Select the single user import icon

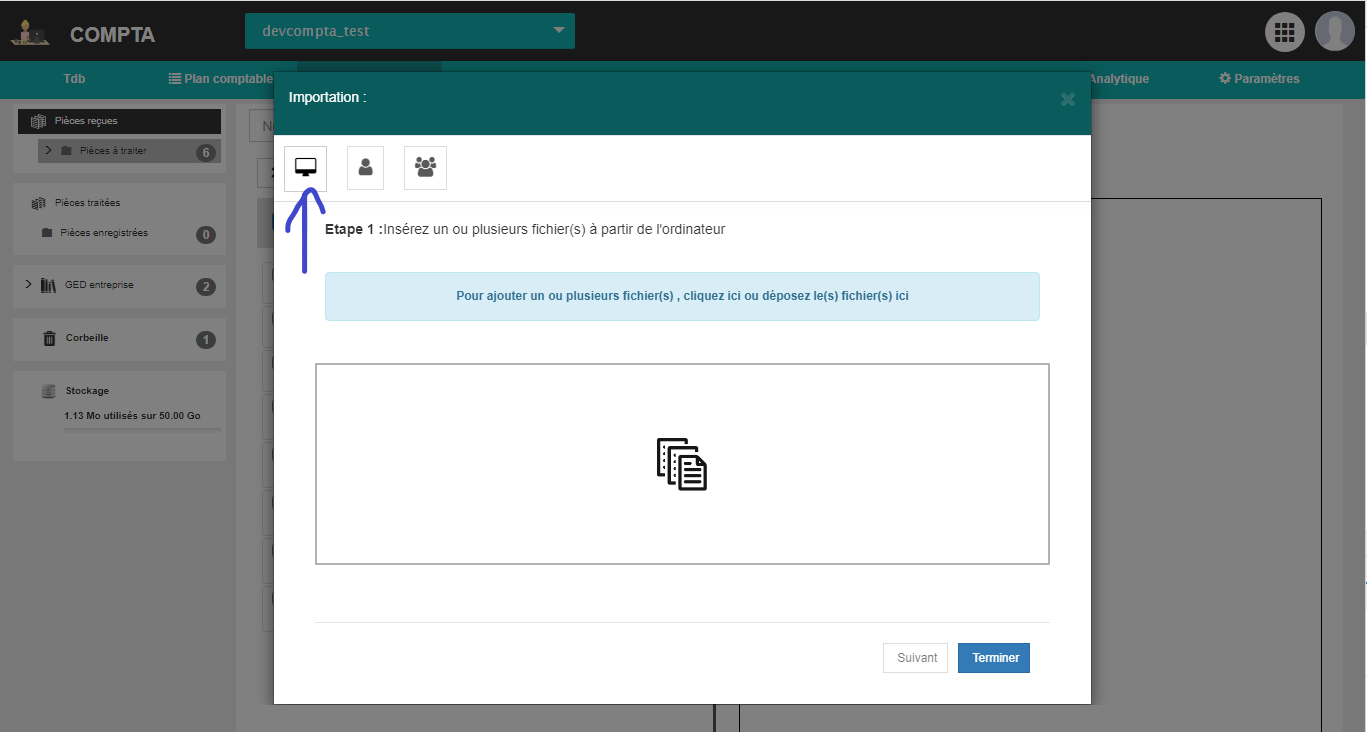pos(365,168)
